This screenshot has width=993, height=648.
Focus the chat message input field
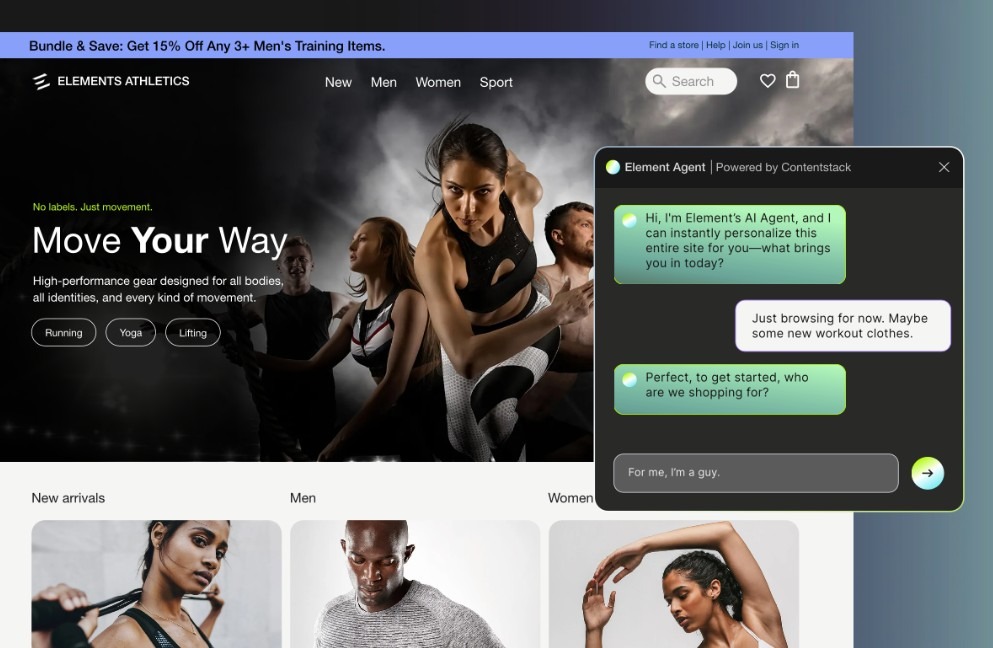pos(756,473)
